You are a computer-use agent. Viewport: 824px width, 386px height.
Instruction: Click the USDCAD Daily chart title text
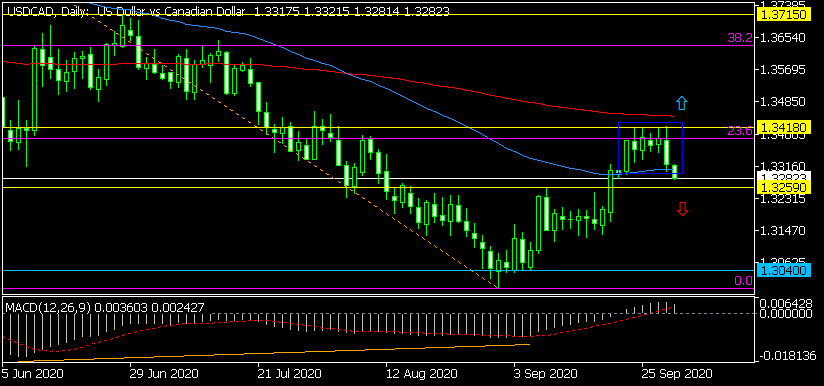(228, 11)
